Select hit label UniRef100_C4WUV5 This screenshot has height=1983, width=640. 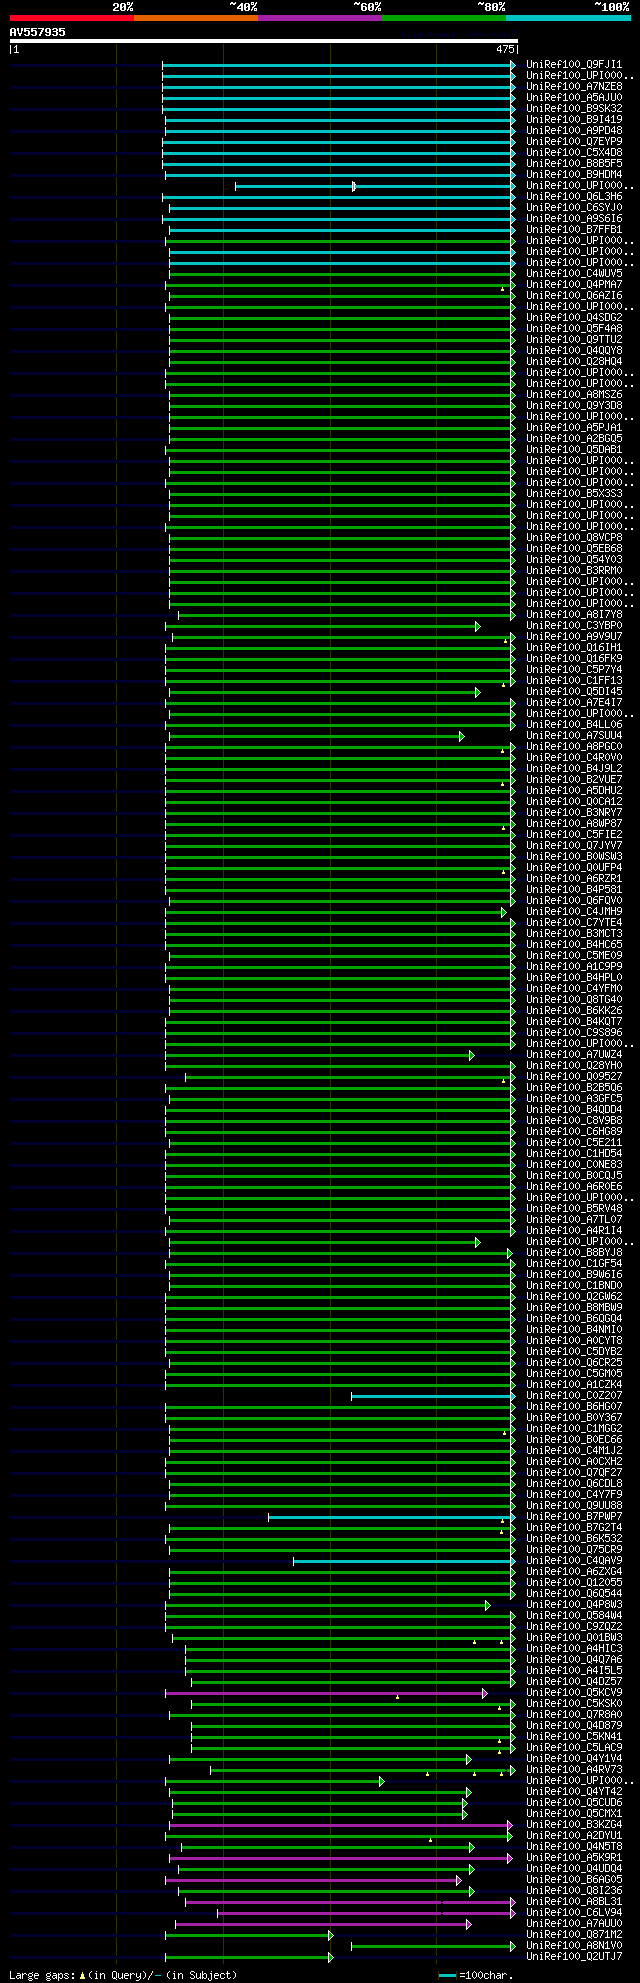pyautogui.click(x=574, y=274)
